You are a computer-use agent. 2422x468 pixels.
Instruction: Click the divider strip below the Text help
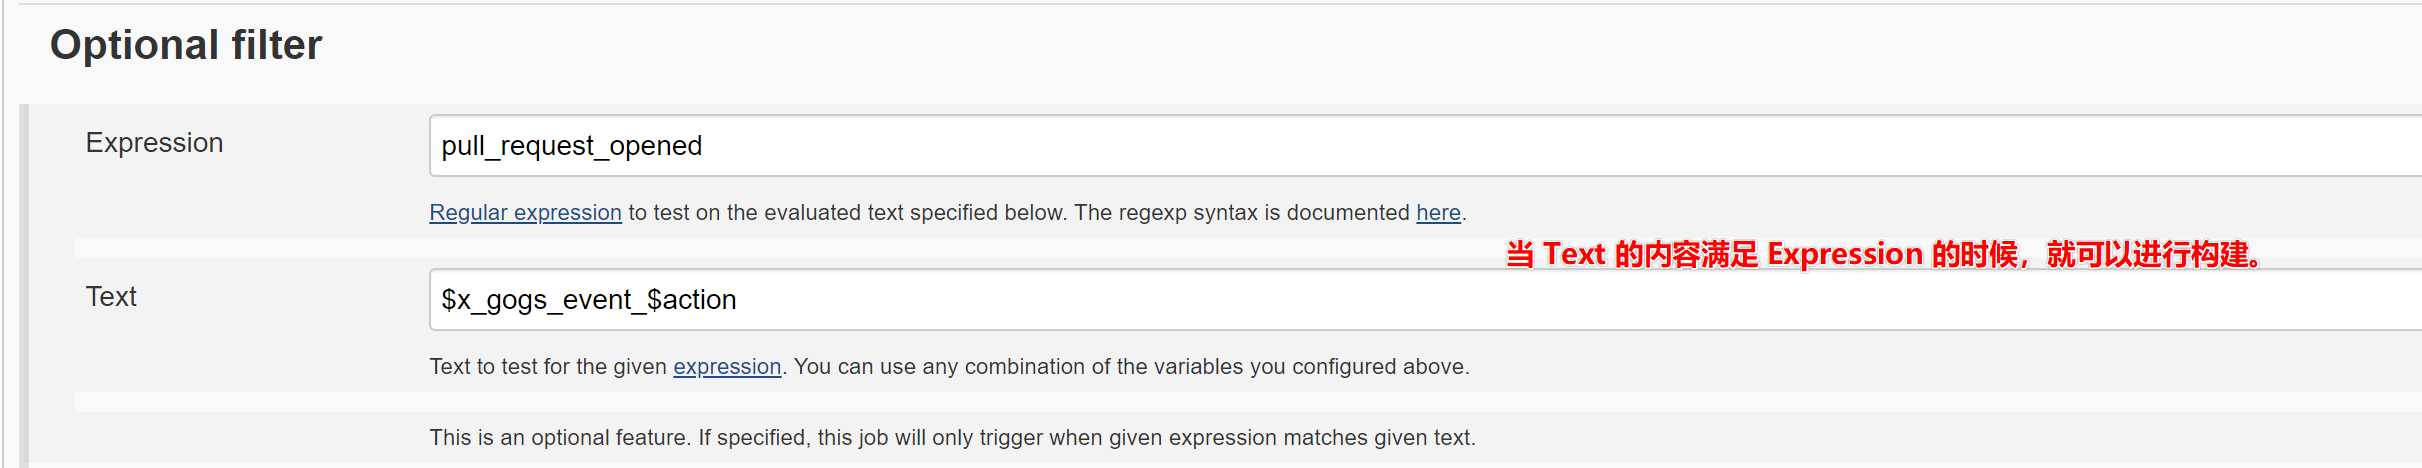(x=1248, y=402)
